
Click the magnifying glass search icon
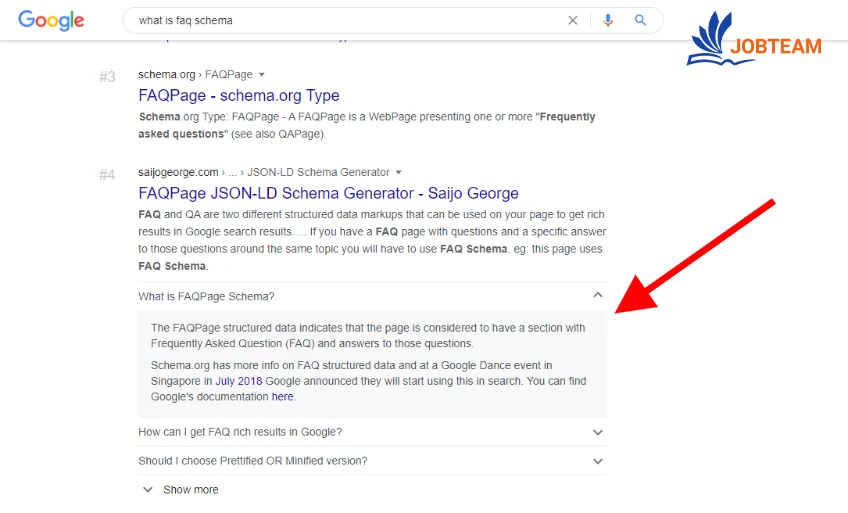641,20
